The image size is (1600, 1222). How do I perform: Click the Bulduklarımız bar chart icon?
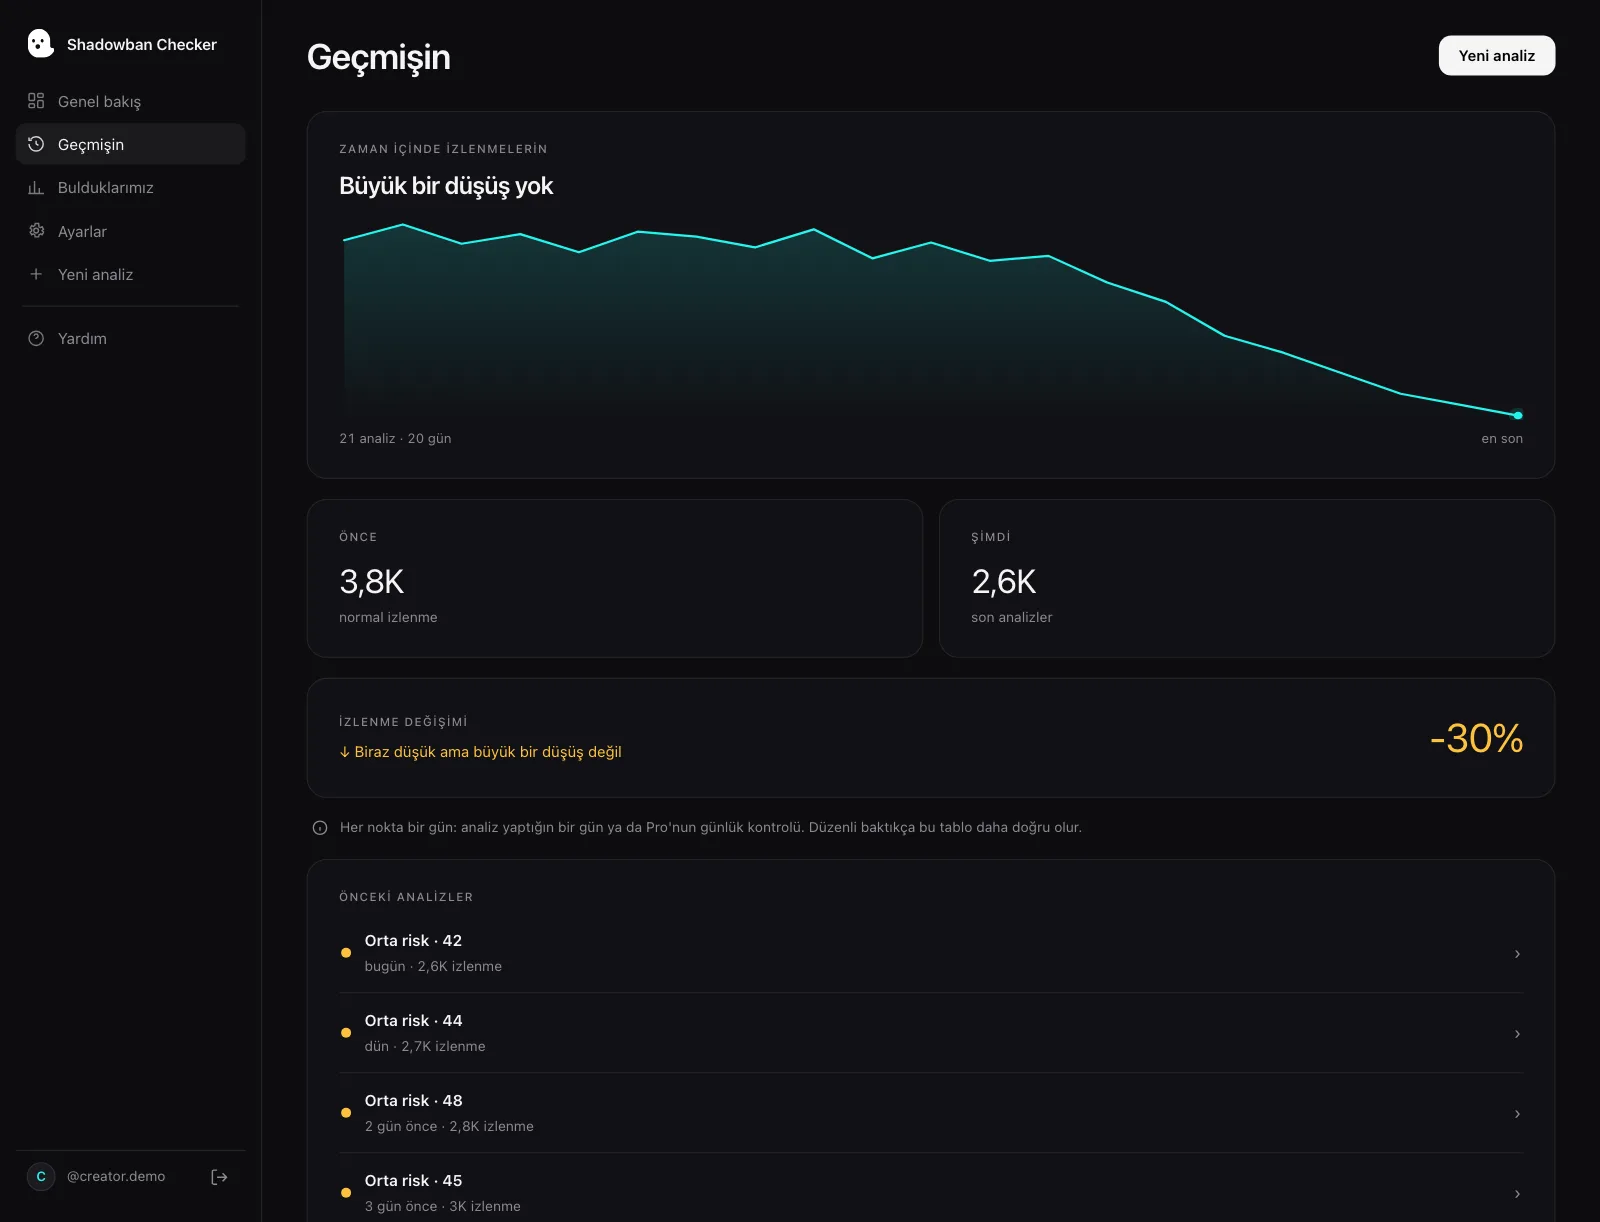click(36, 187)
